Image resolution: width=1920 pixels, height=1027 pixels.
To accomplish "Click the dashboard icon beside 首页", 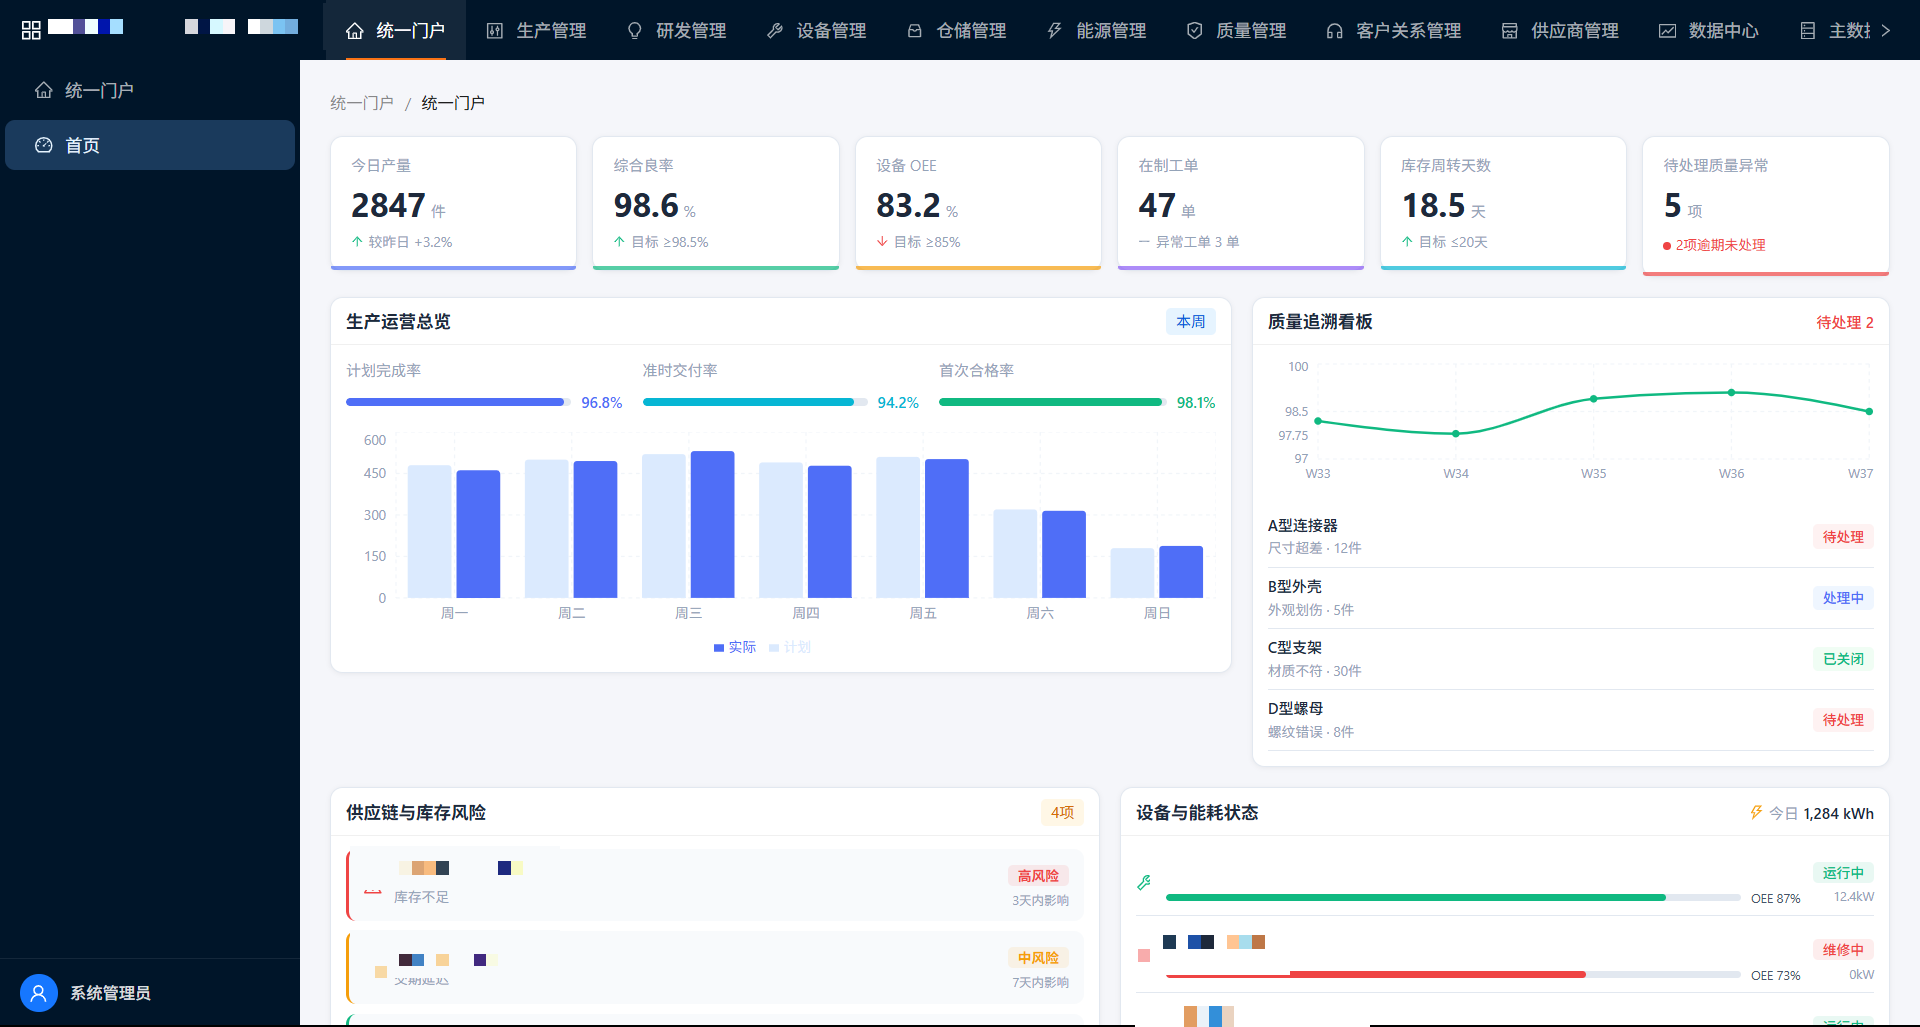I will point(43,145).
